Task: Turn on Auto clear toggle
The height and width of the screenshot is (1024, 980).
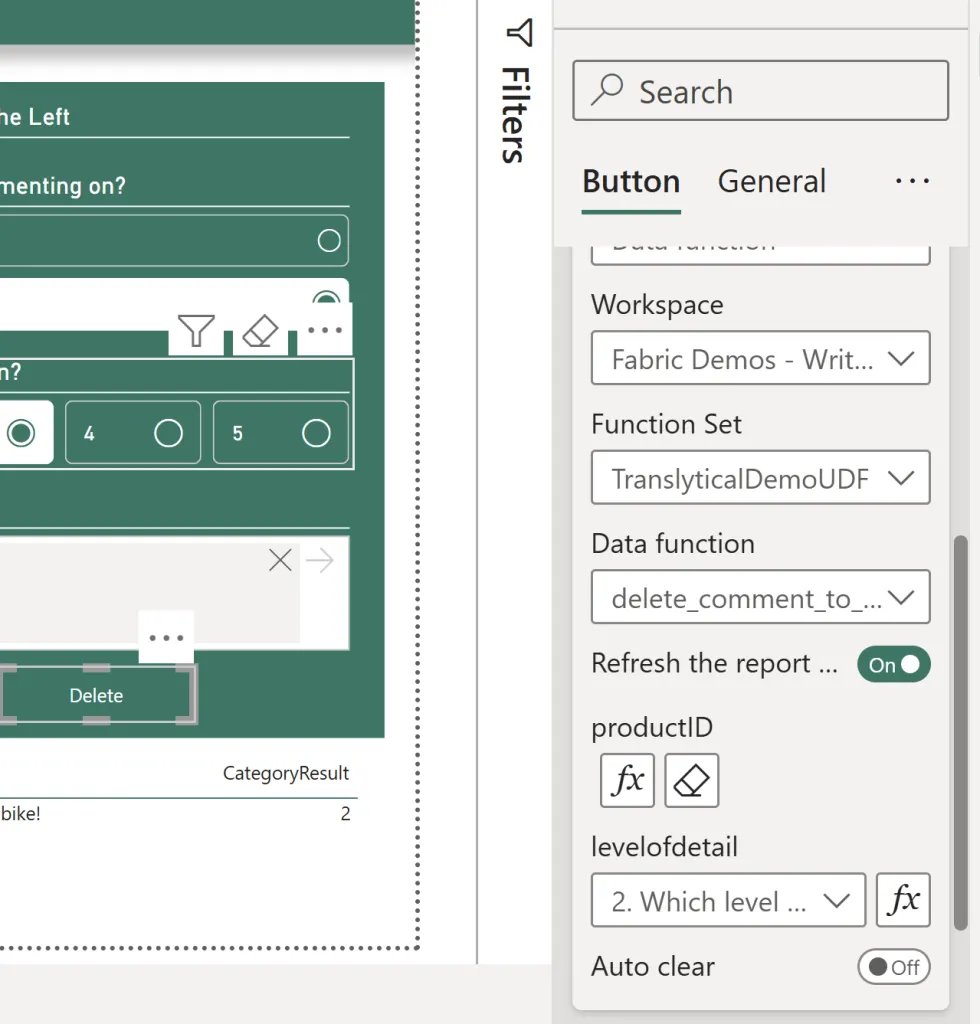Action: click(894, 967)
